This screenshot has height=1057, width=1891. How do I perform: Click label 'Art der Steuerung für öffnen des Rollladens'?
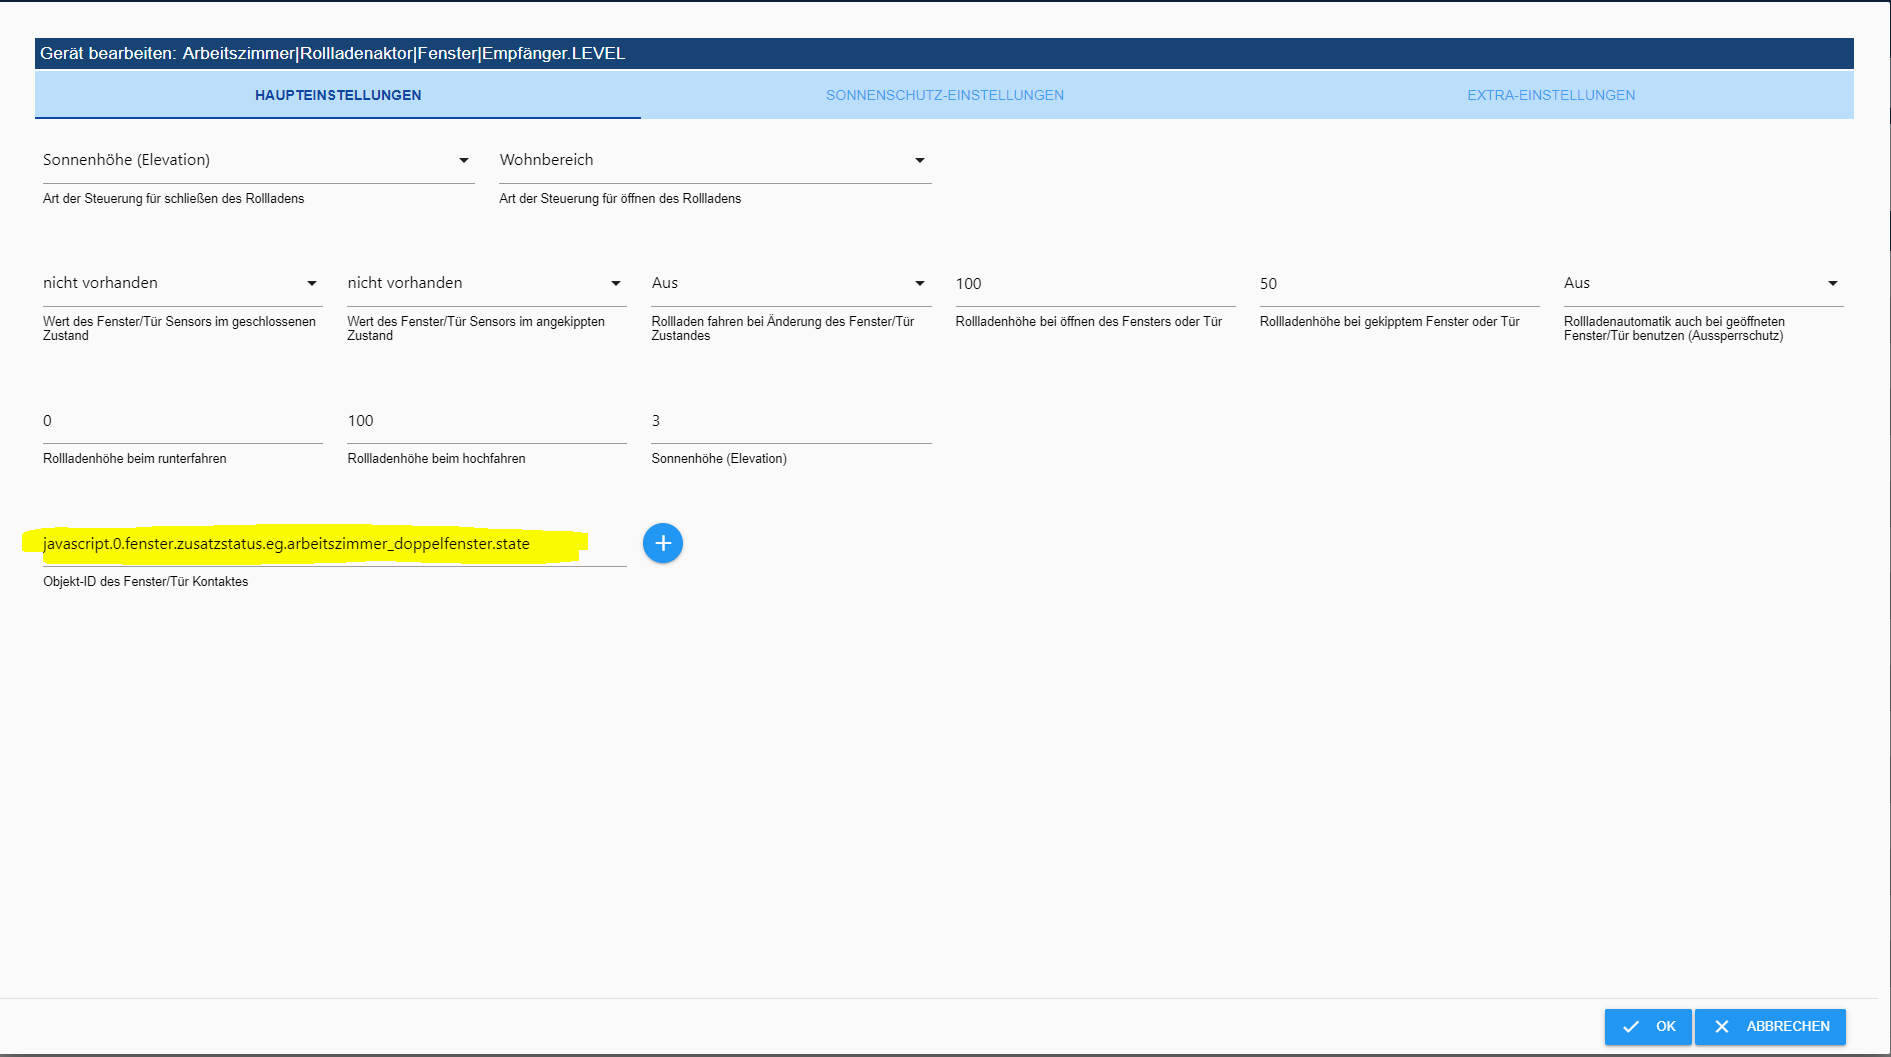pos(620,199)
